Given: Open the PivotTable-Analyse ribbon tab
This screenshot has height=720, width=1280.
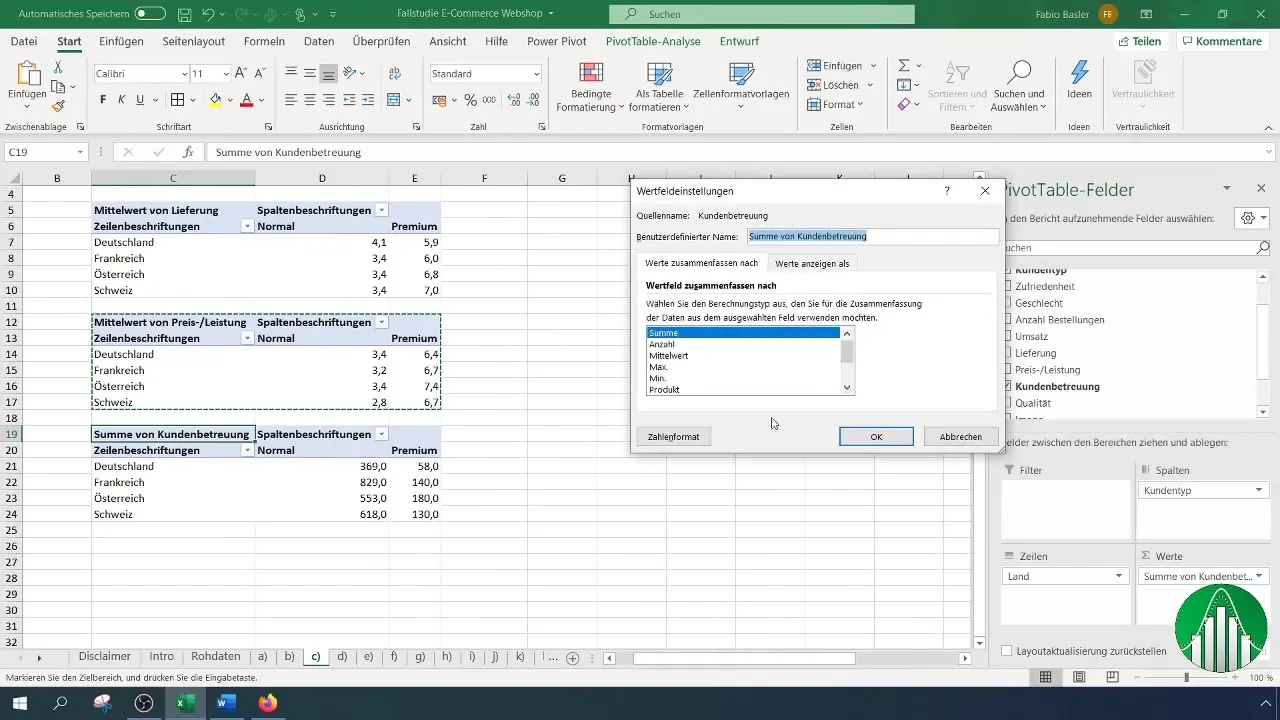Looking at the screenshot, I should (653, 41).
